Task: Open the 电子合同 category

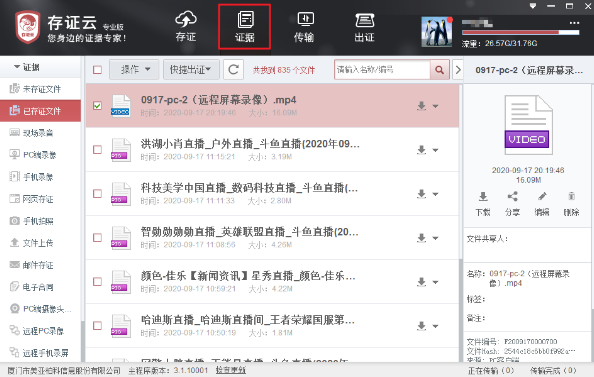Action: point(41,287)
